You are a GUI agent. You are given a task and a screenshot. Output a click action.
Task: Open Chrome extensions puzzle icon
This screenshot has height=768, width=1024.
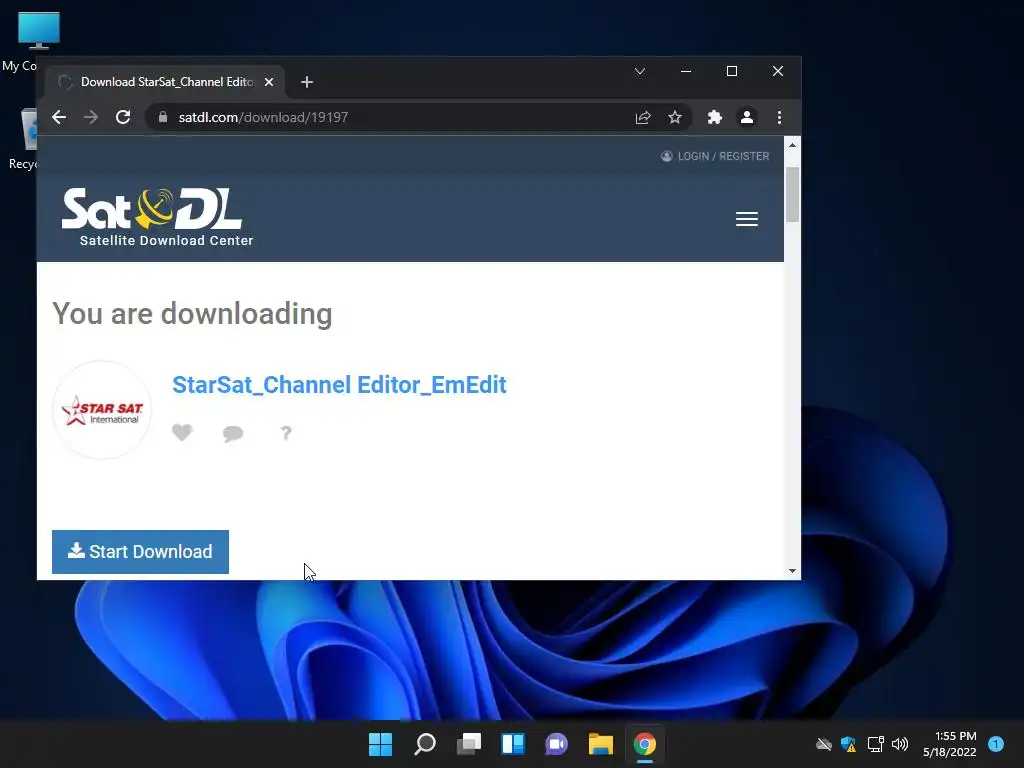(714, 117)
